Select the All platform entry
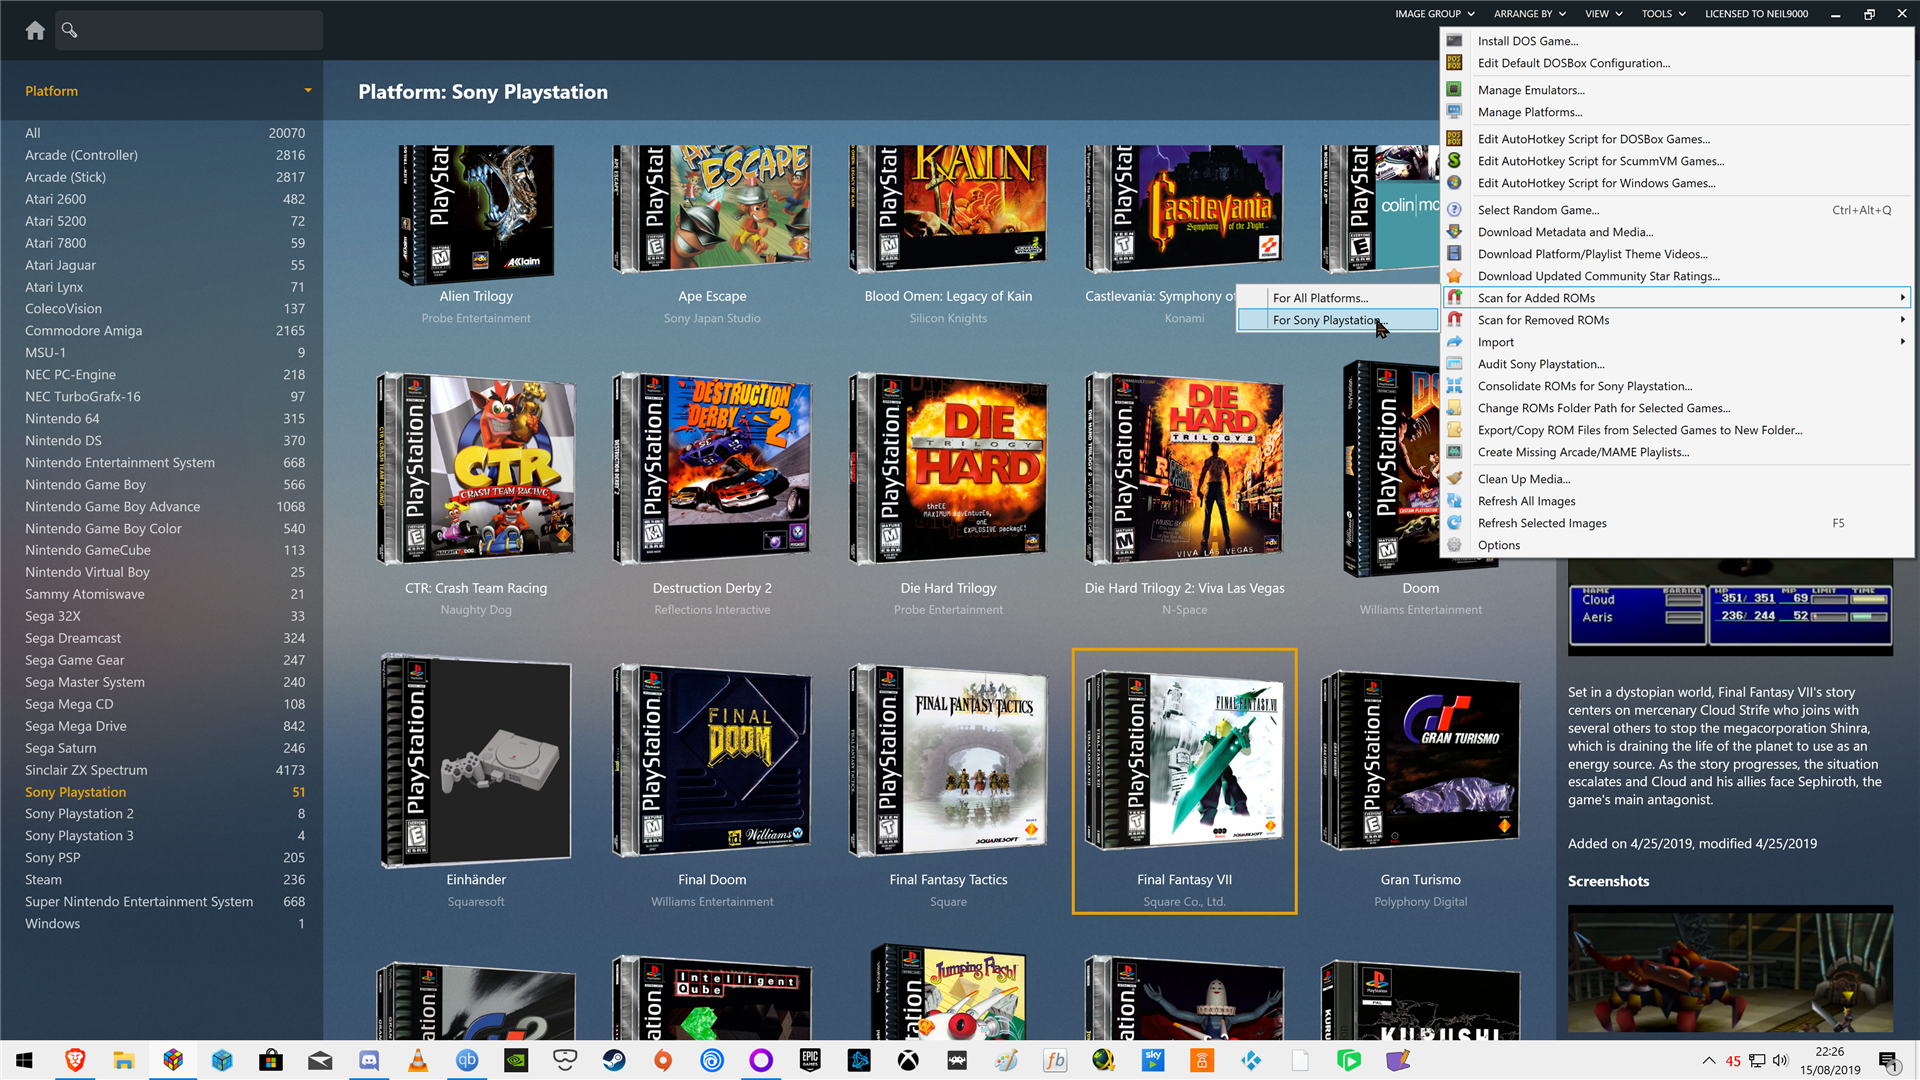The image size is (1920, 1080). tap(165, 133)
